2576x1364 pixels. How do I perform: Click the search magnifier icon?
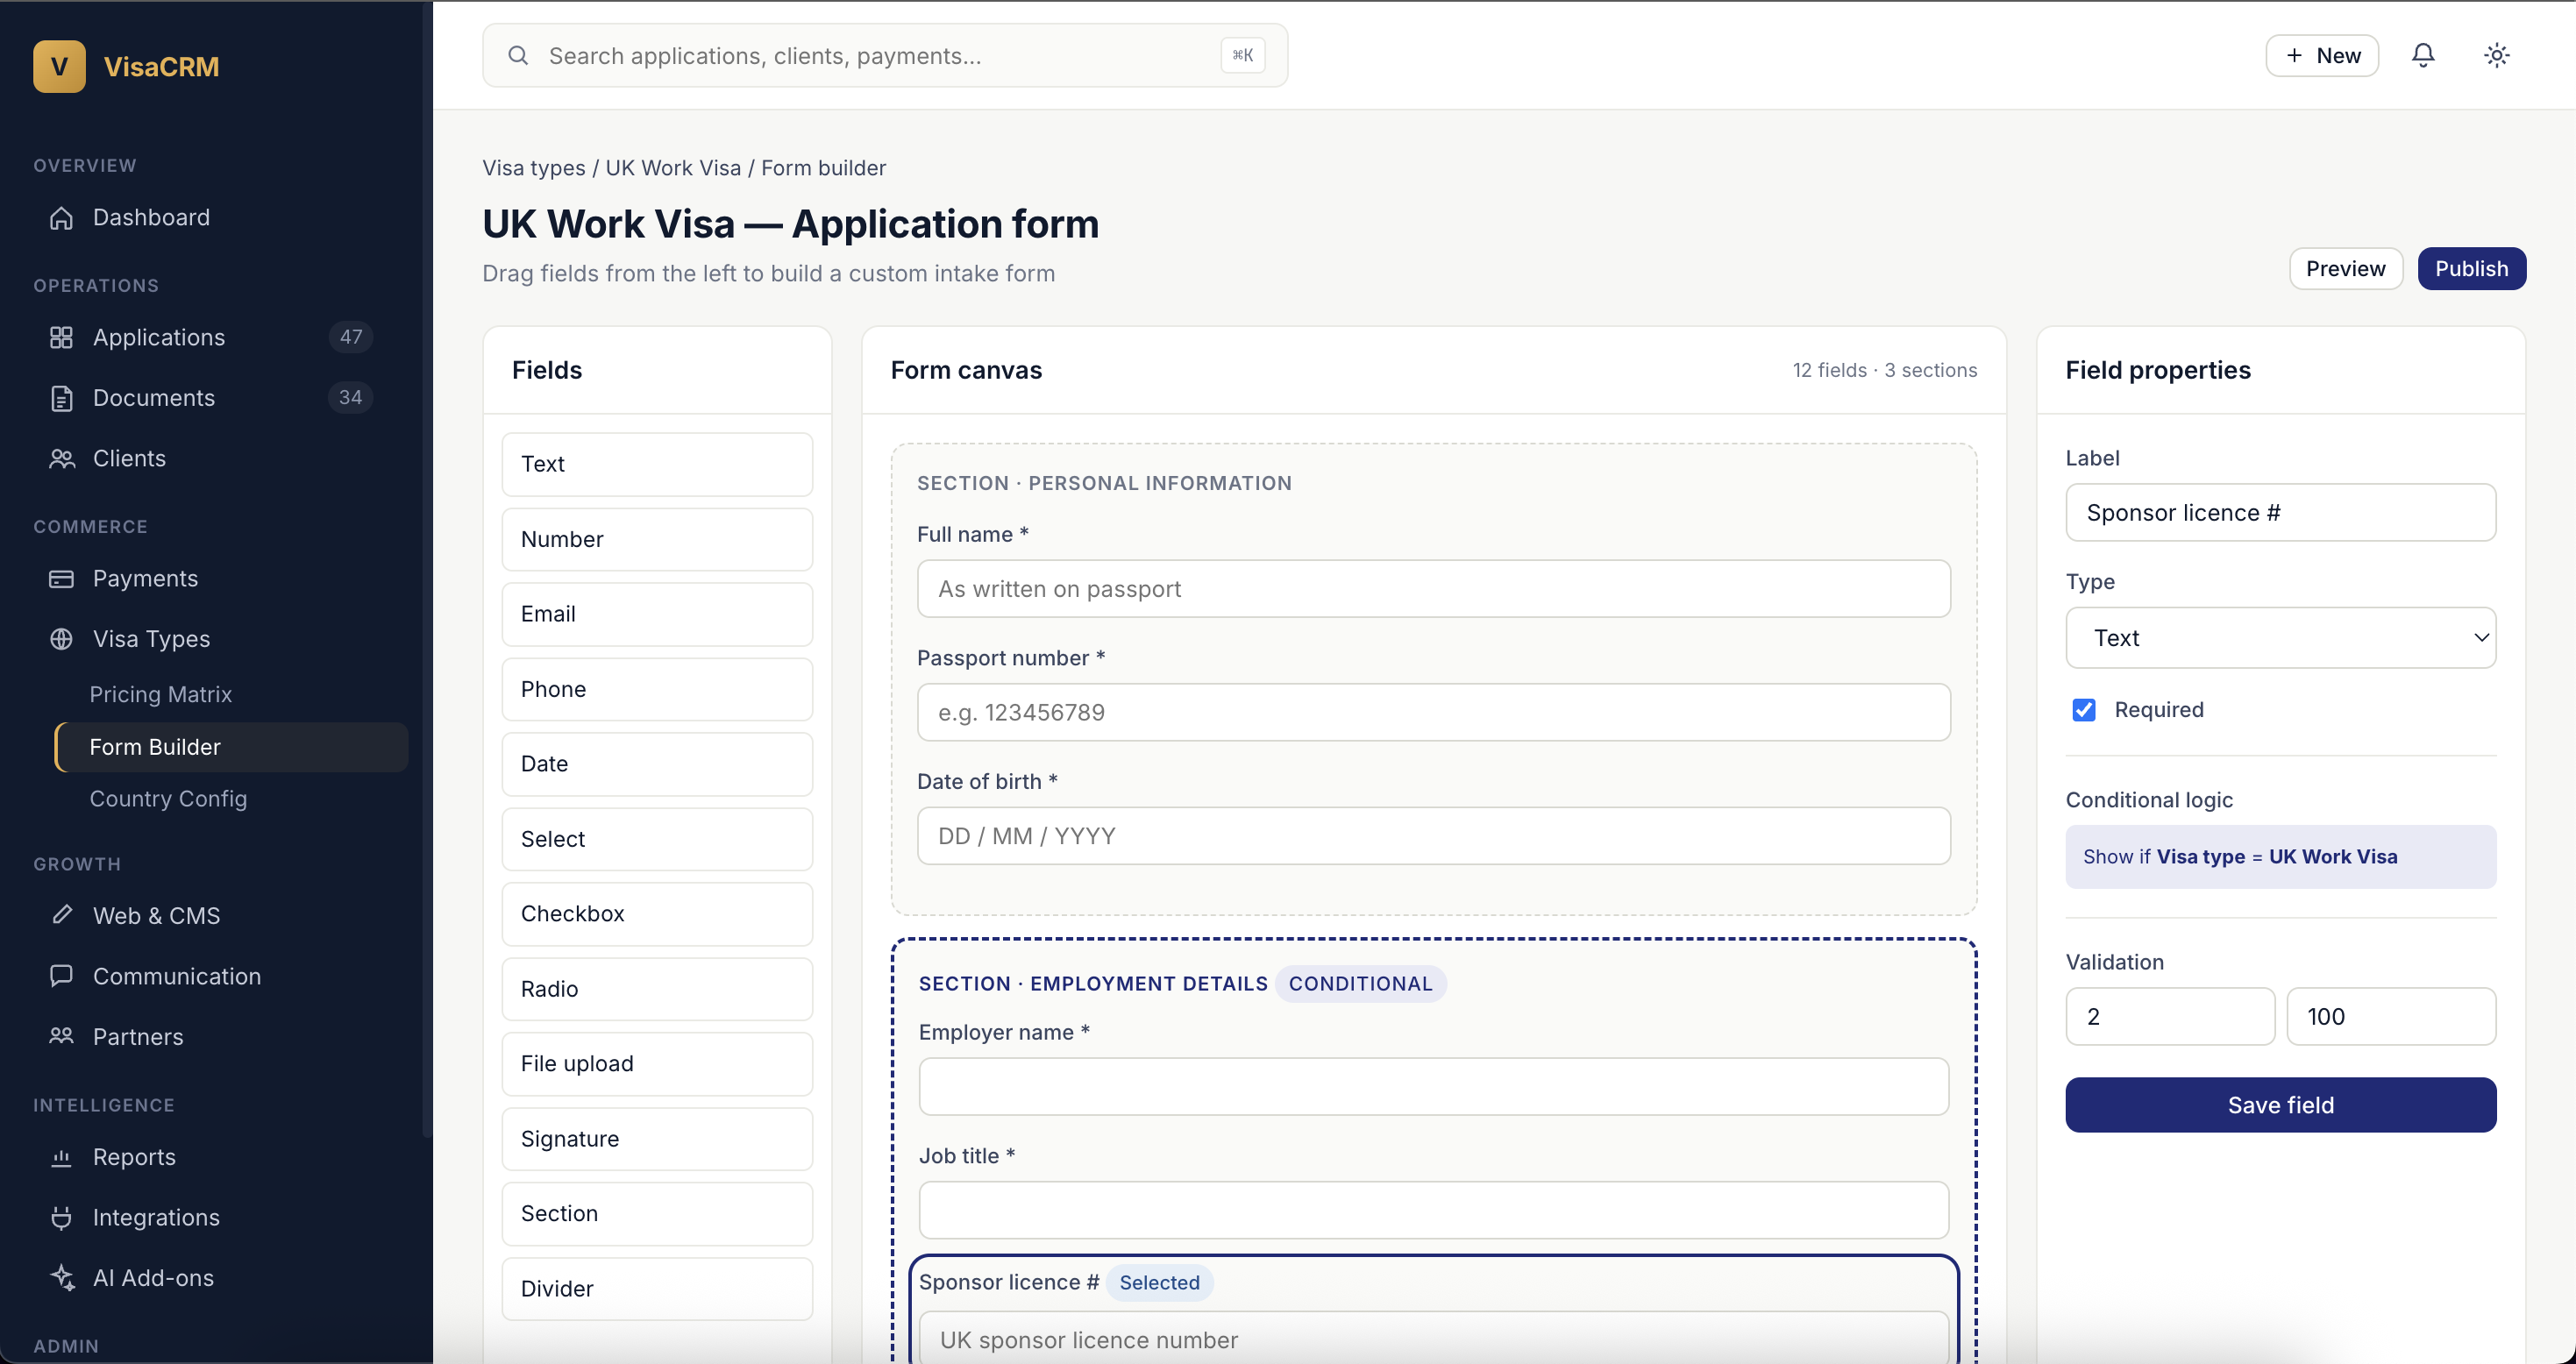(518, 55)
